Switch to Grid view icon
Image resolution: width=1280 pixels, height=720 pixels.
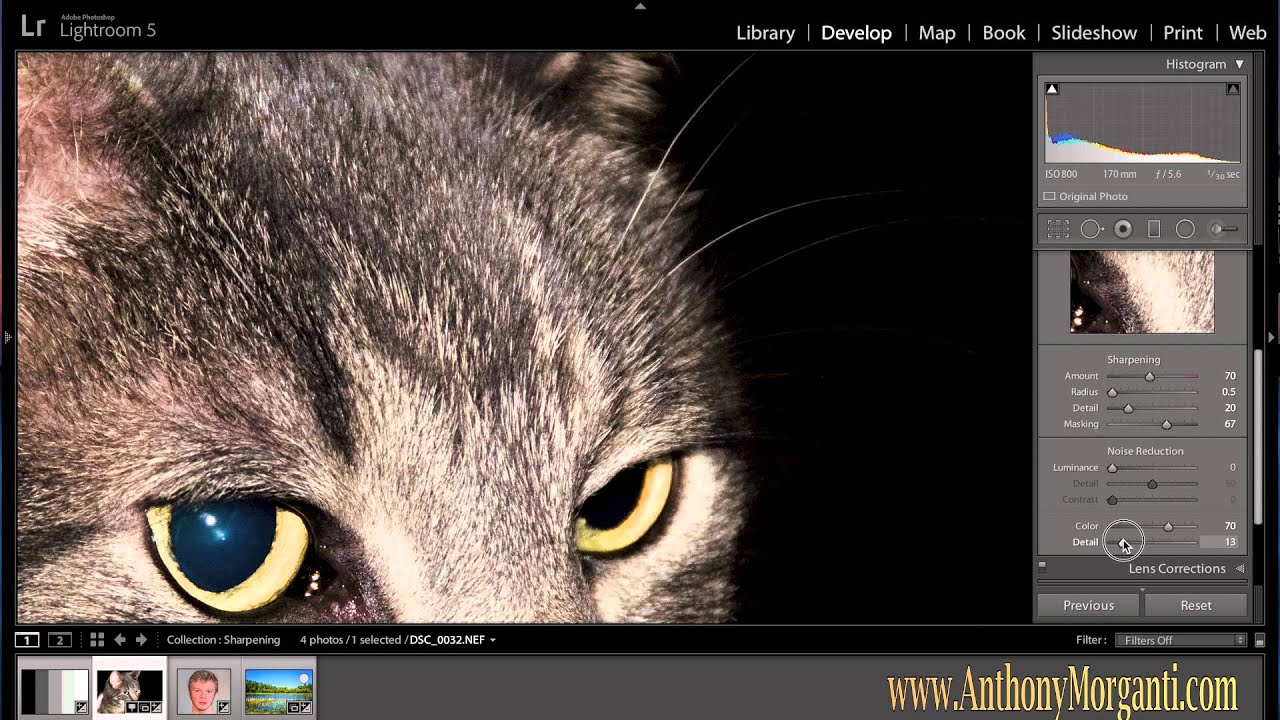click(x=97, y=640)
